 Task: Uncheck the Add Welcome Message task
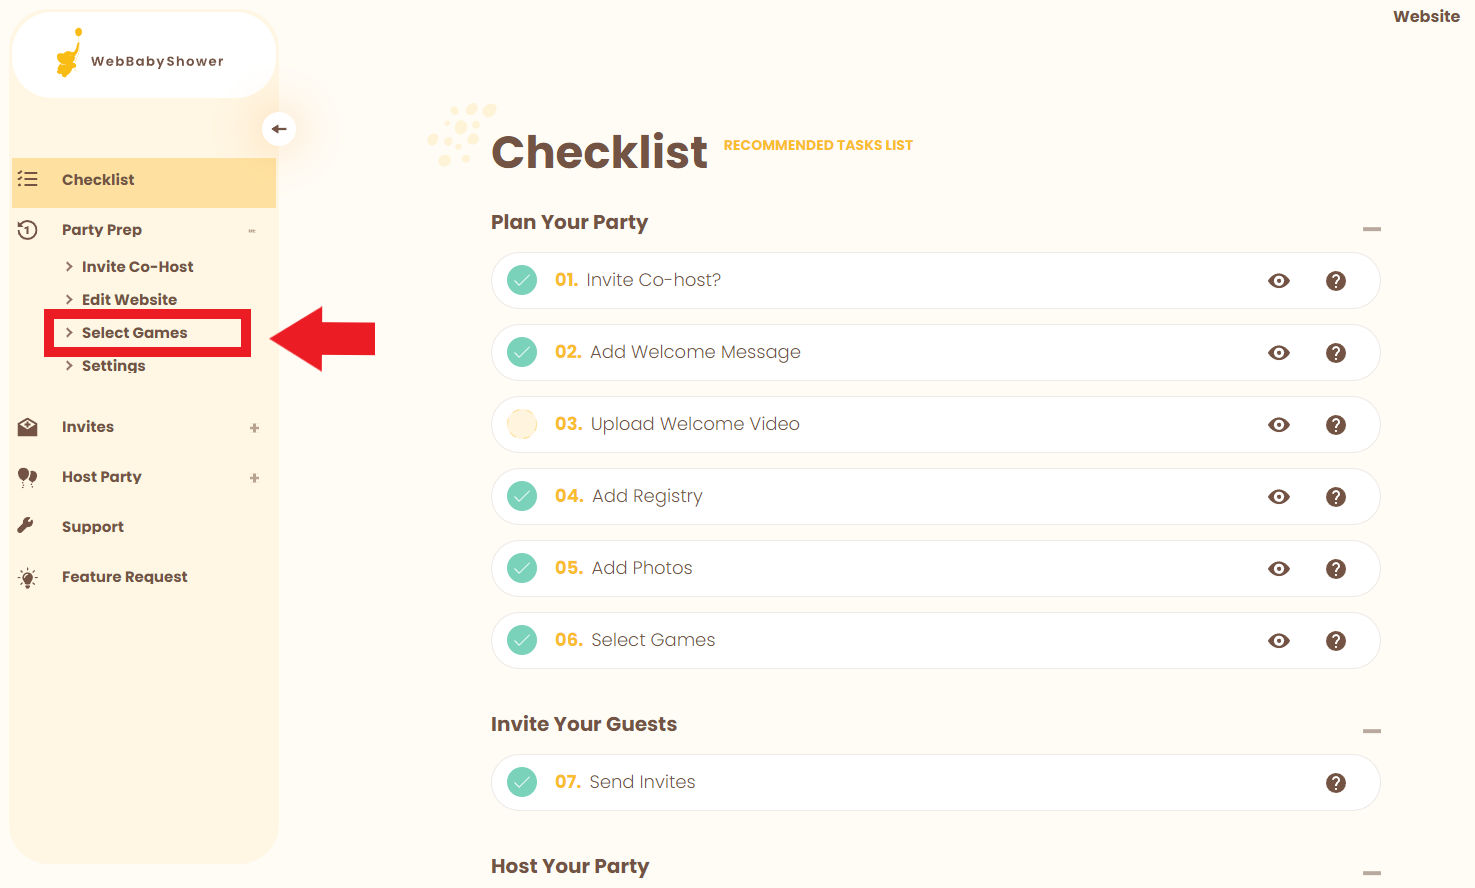[x=522, y=352]
